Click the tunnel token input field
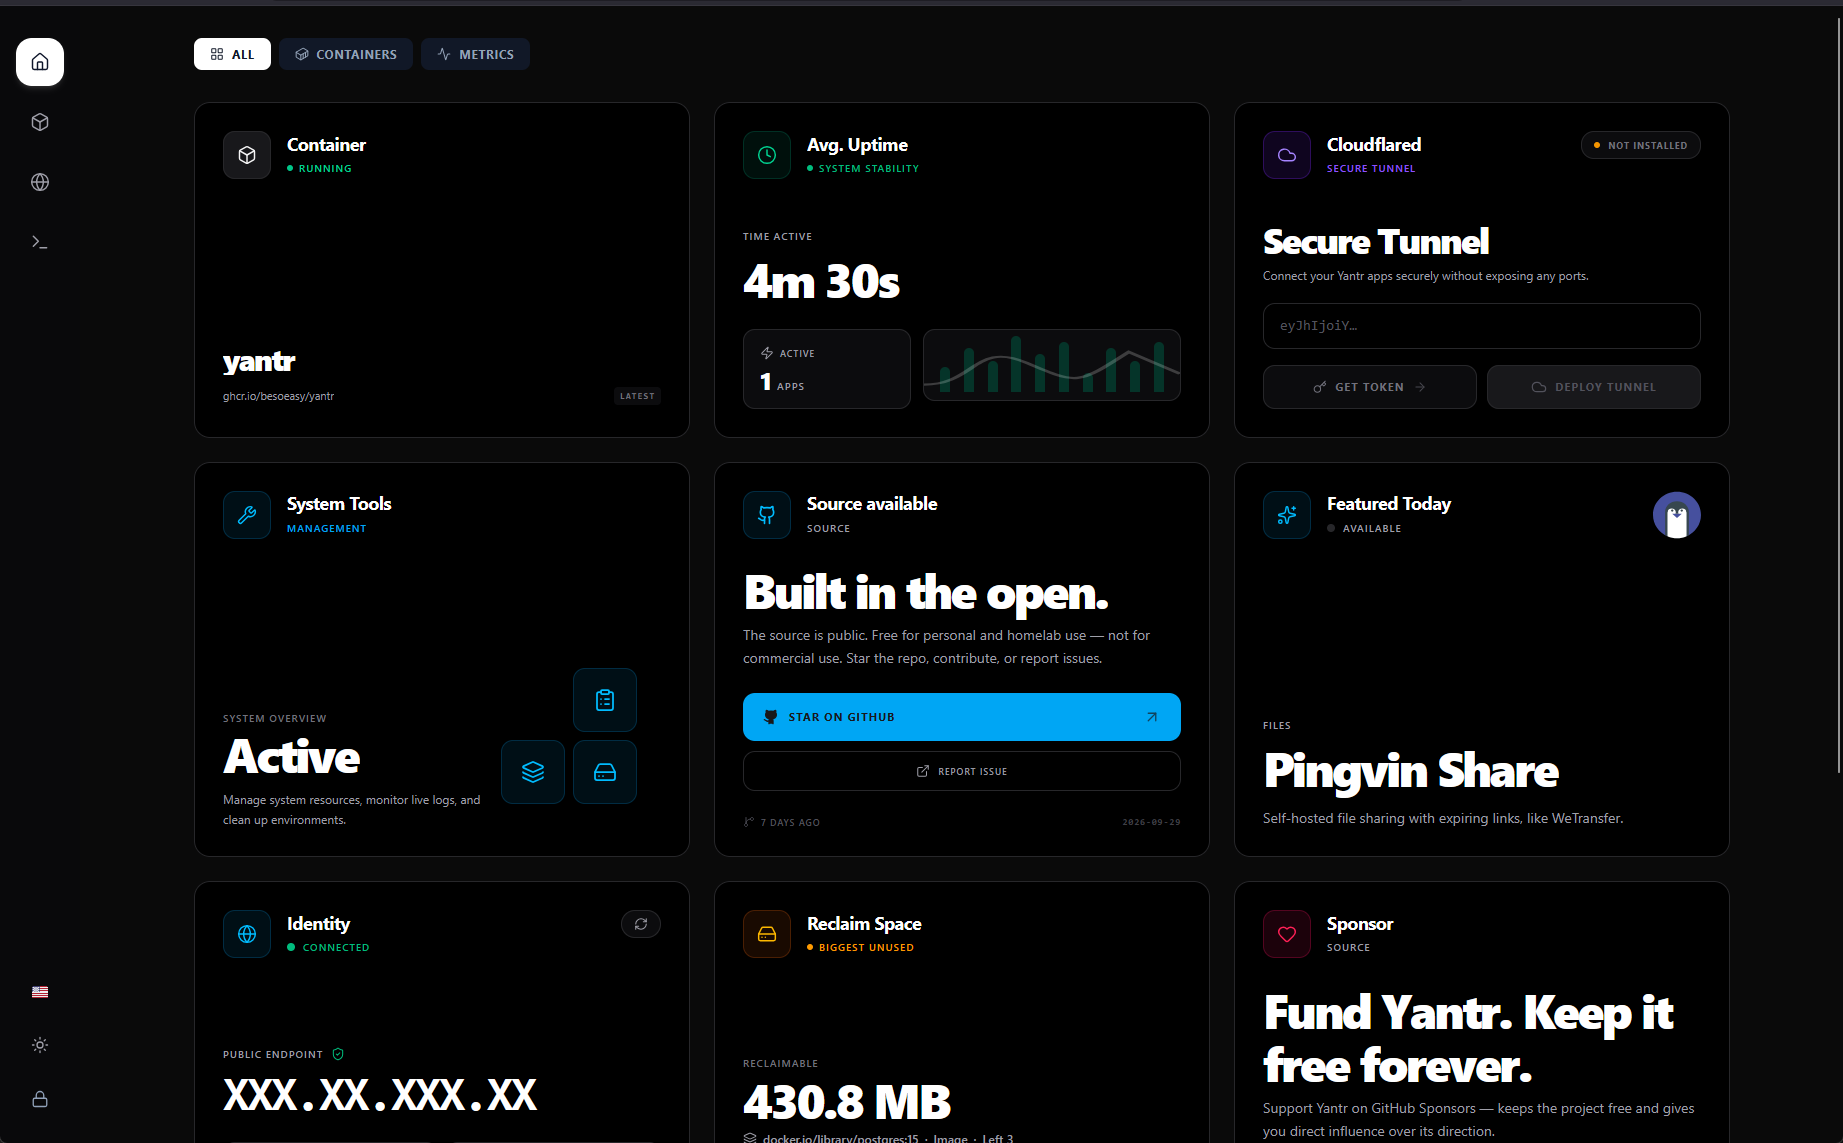Image resolution: width=1843 pixels, height=1143 pixels. pyautogui.click(x=1482, y=326)
